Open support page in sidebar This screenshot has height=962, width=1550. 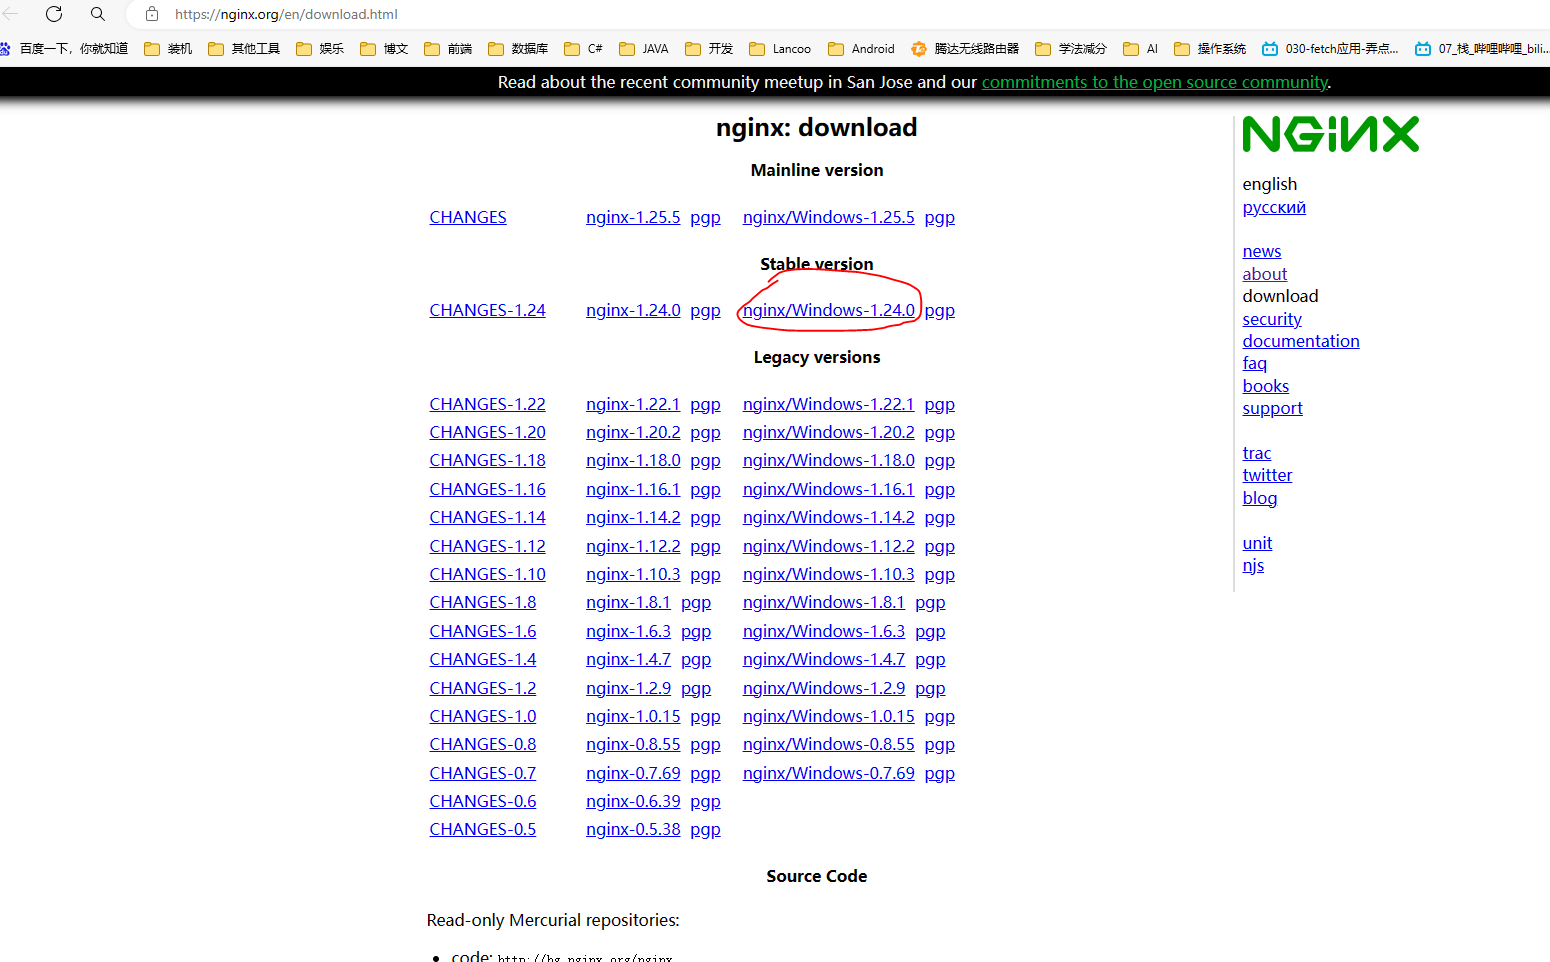point(1272,408)
